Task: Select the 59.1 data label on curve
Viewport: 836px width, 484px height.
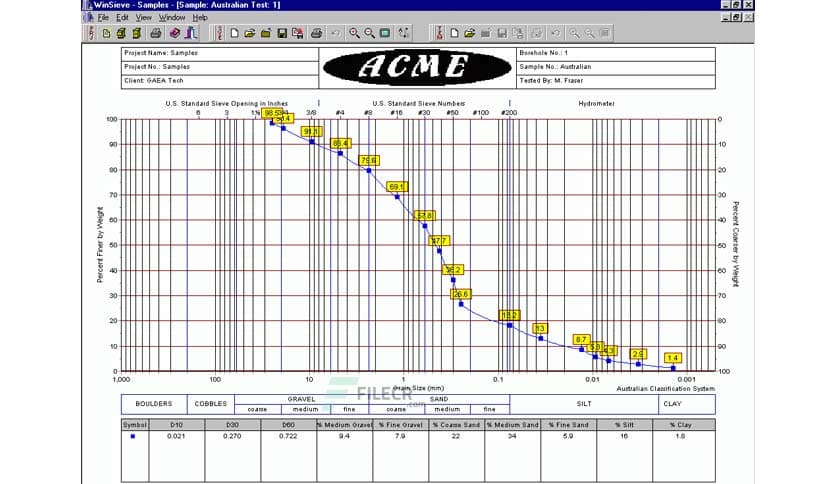Action: [x=397, y=187]
